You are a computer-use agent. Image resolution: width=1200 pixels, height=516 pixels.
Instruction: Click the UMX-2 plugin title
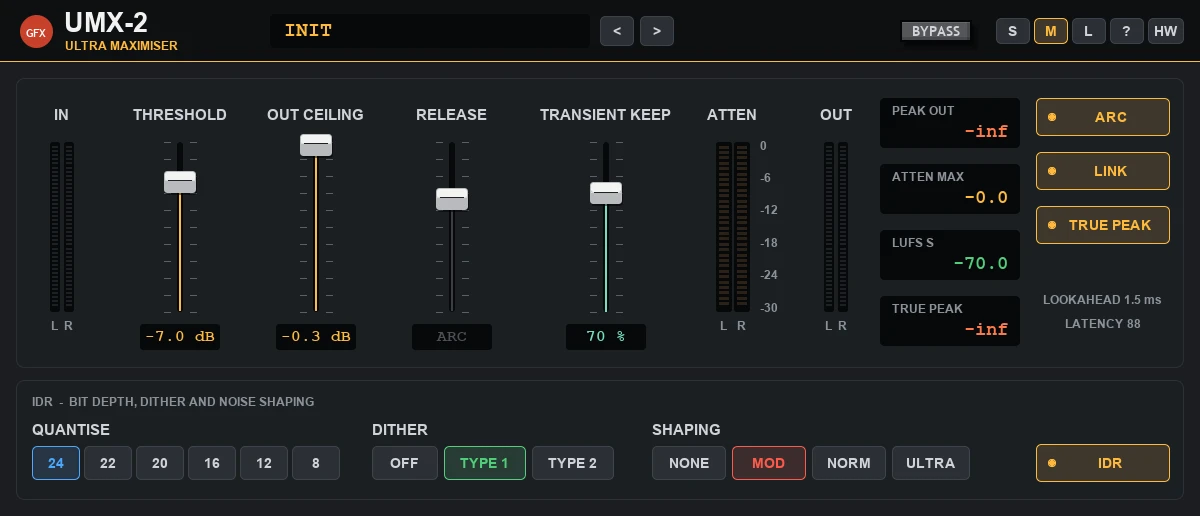(x=106, y=23)
